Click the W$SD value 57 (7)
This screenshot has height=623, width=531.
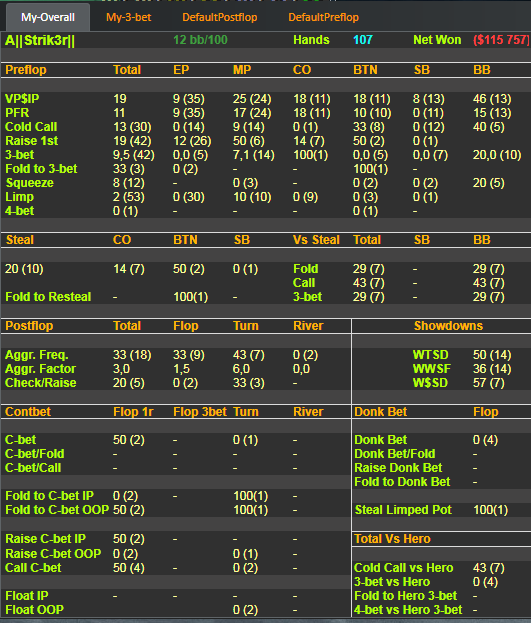(488, 383)
